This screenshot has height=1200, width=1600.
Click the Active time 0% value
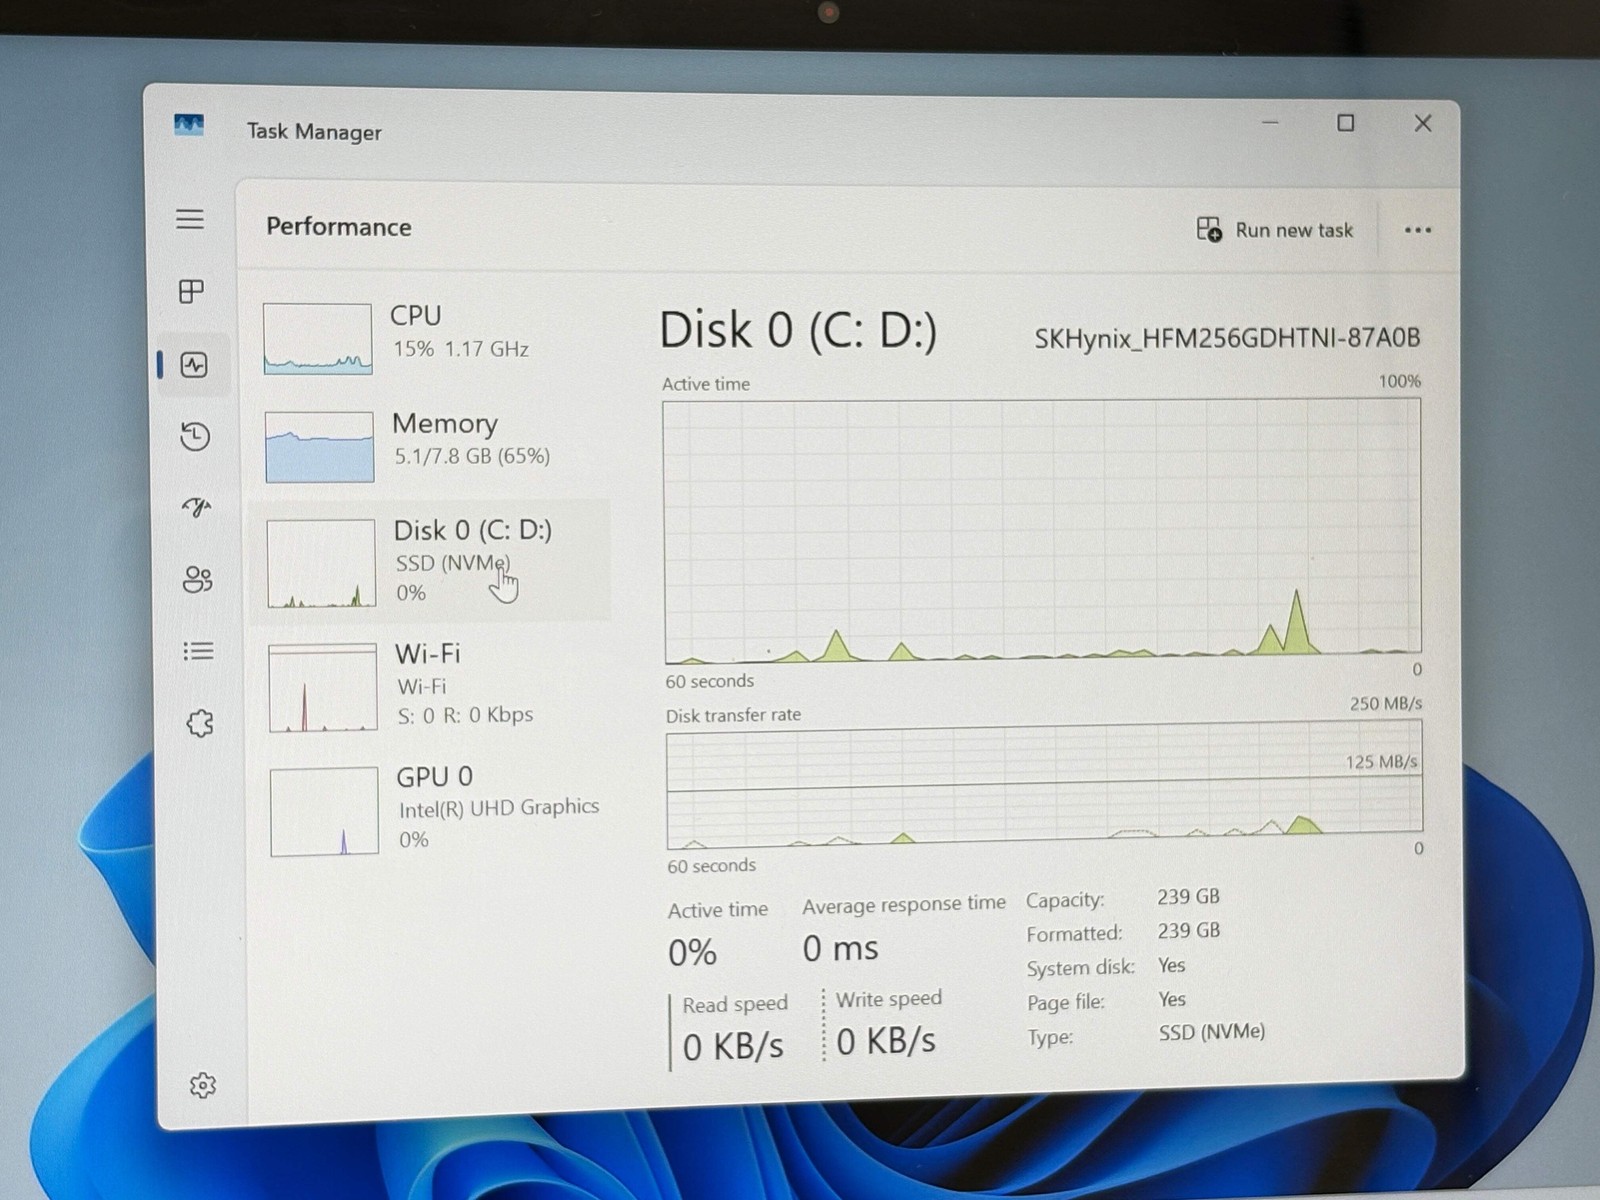(x=692, y=953)
